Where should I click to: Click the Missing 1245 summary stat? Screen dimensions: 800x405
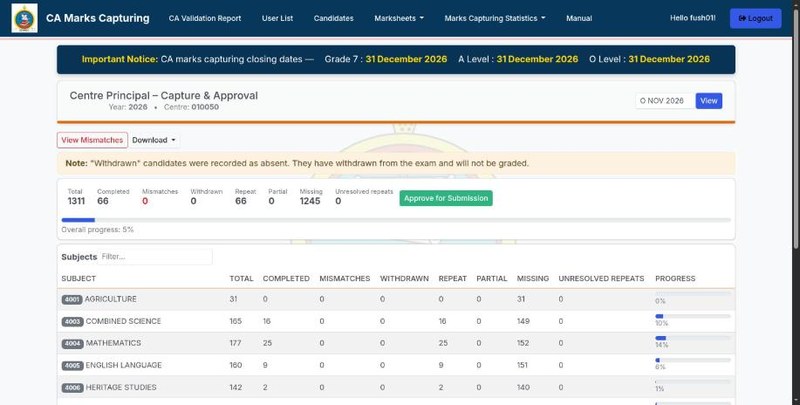pos(310,197)
